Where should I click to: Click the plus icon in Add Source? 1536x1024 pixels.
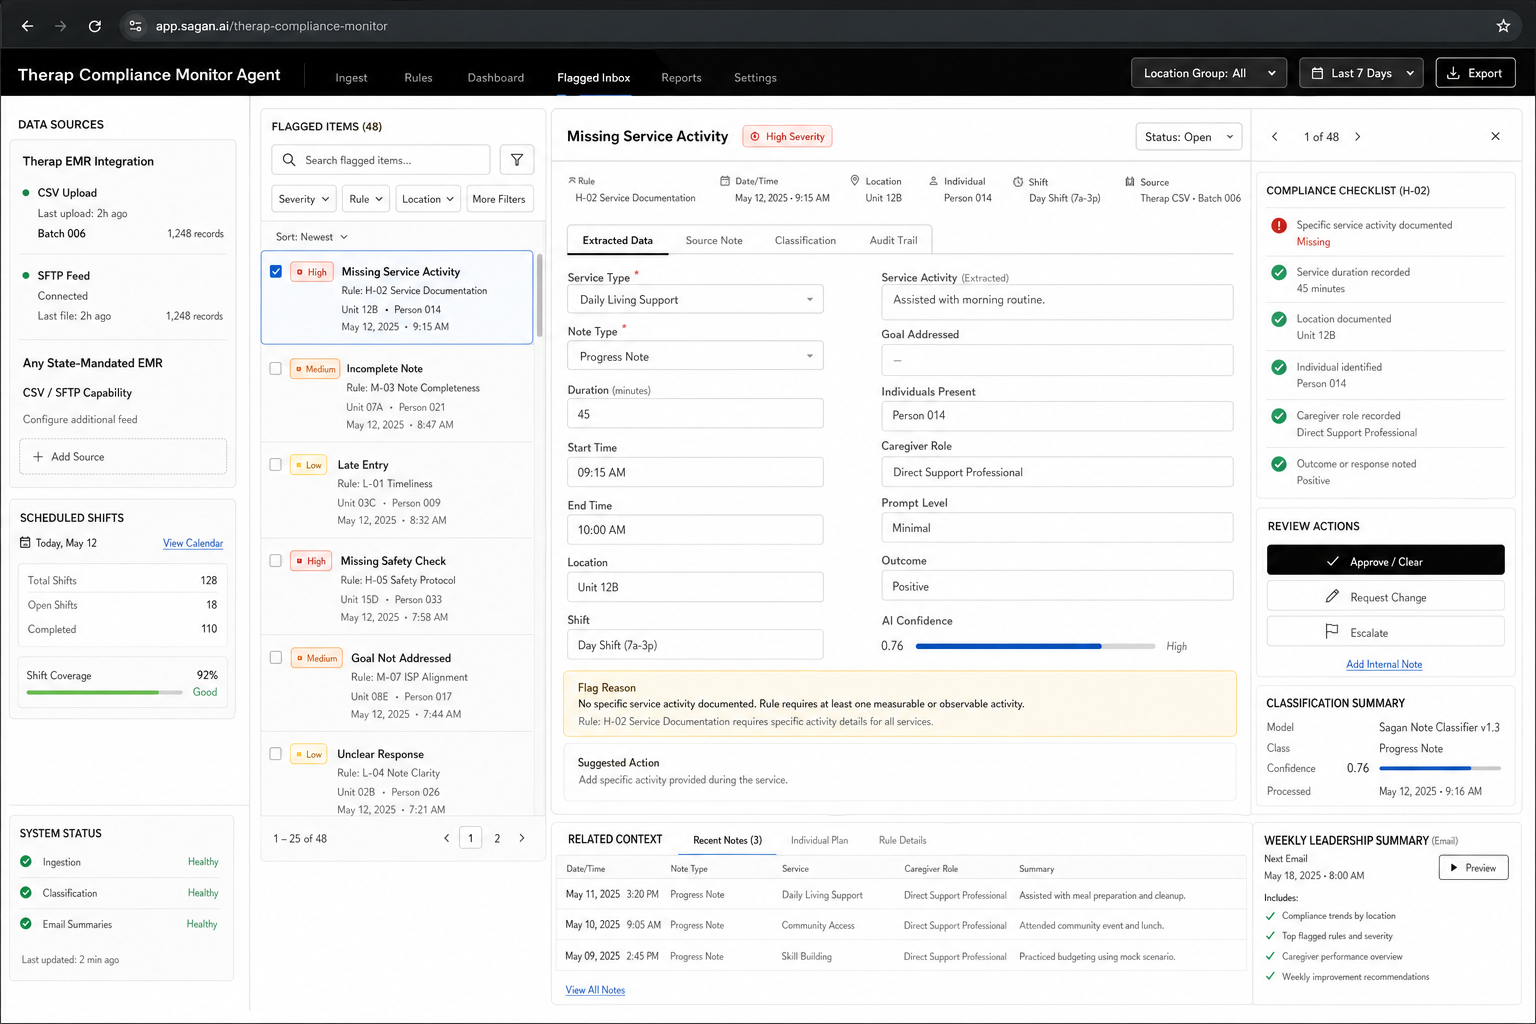38,457
